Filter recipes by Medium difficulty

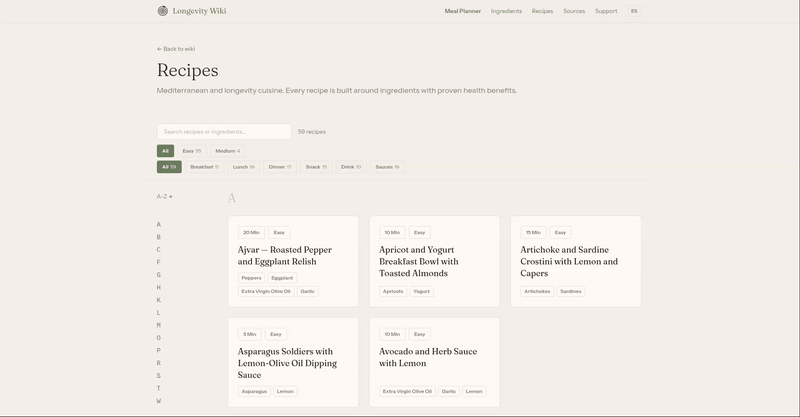(228, 151)
